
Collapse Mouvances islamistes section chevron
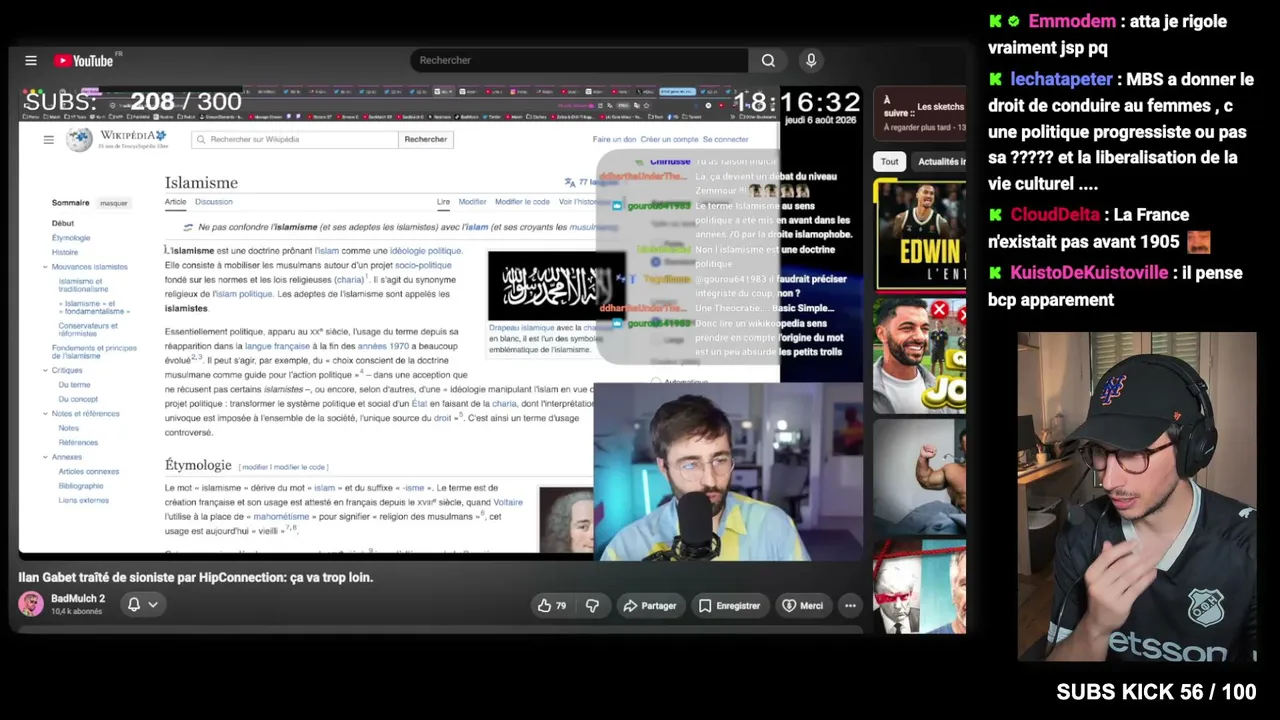tap(45, 267)
